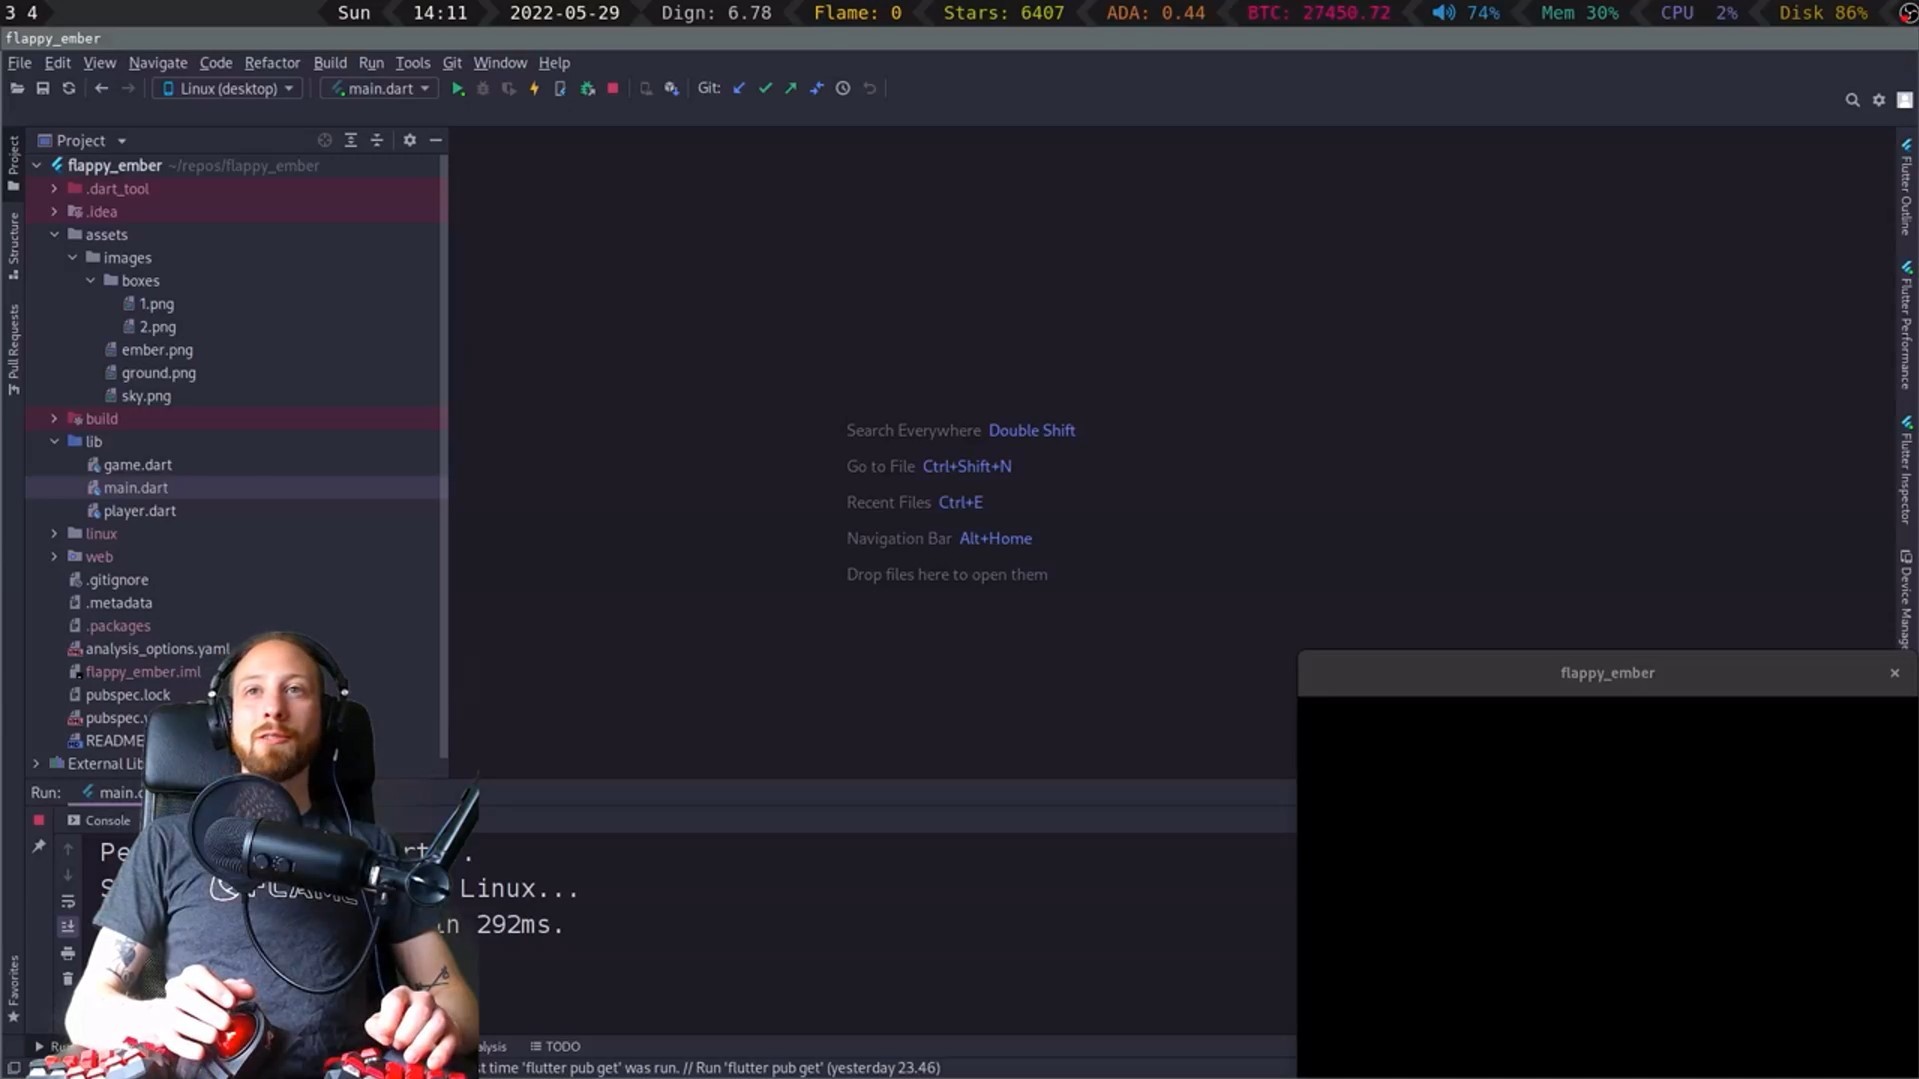
Task: Pin the Run tab with the pin icon
Action: (39, 847)
